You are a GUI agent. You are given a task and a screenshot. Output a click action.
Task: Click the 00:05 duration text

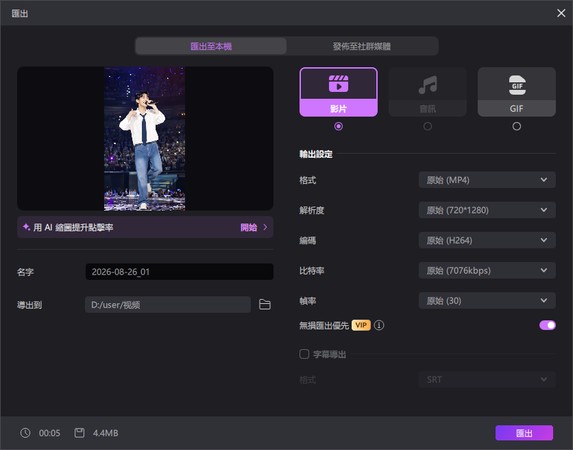click(x=50, y=433)
